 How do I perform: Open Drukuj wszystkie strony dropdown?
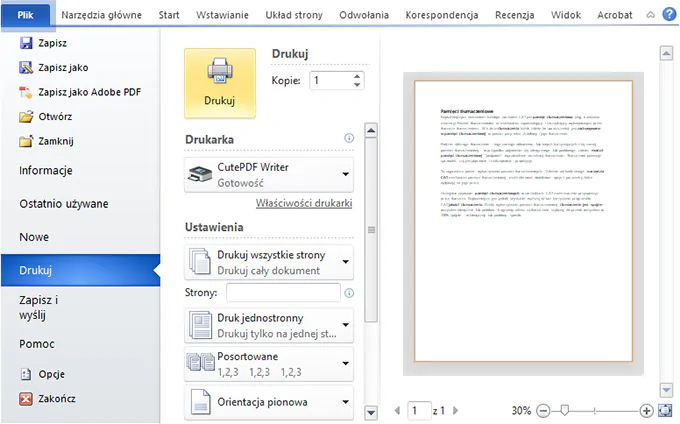(x=269, y=262)
